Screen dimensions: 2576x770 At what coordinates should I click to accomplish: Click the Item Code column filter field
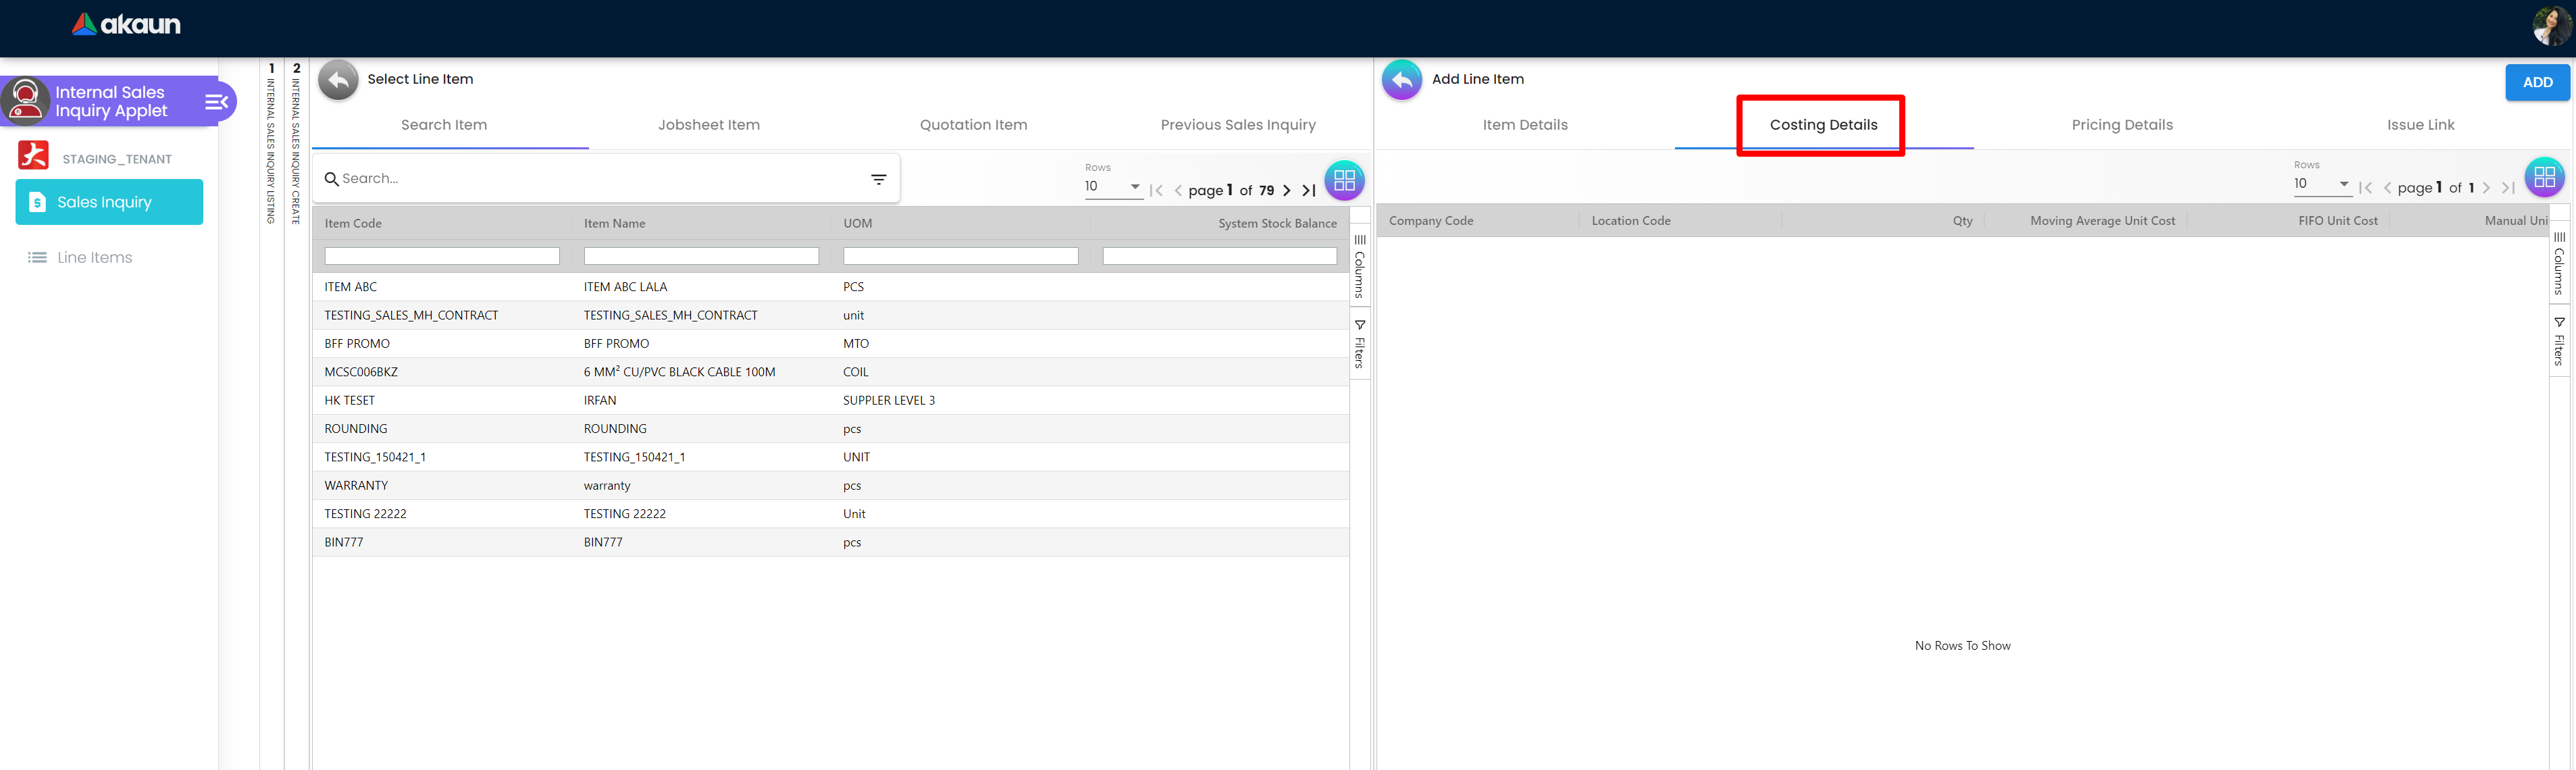point(441,257)
